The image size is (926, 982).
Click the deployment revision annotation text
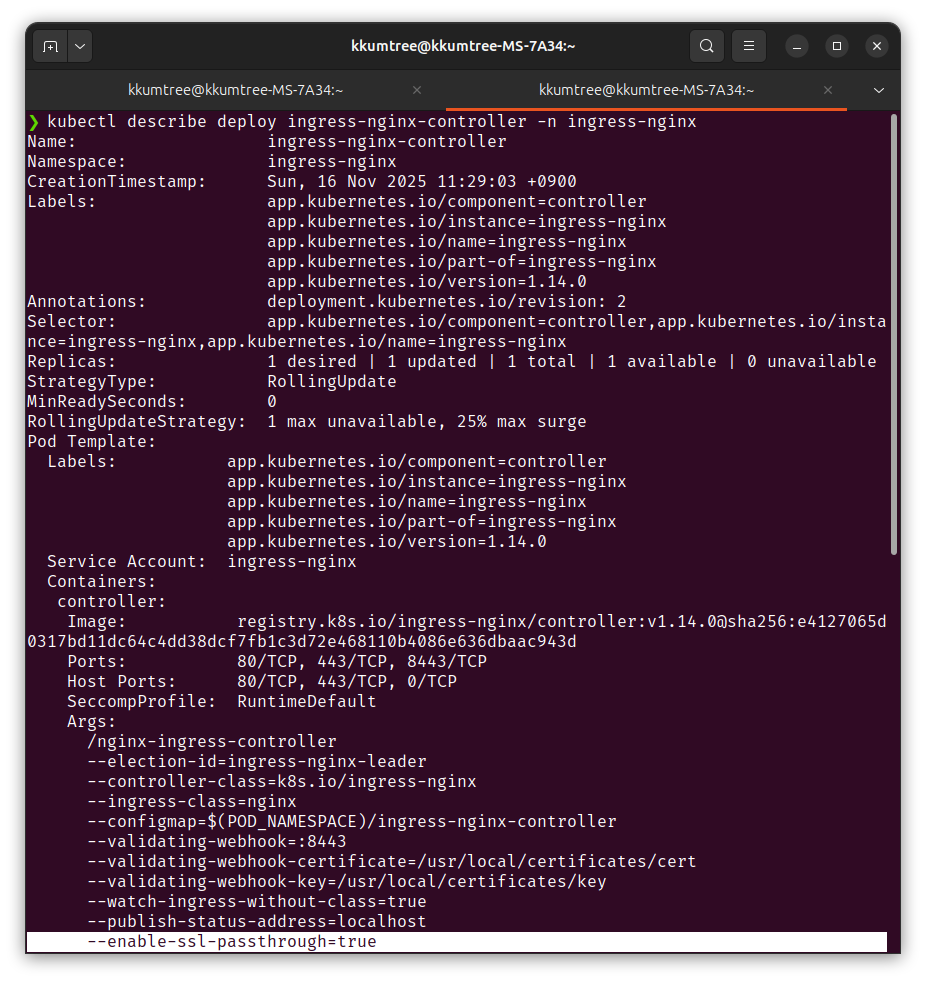tap(446, 301)
